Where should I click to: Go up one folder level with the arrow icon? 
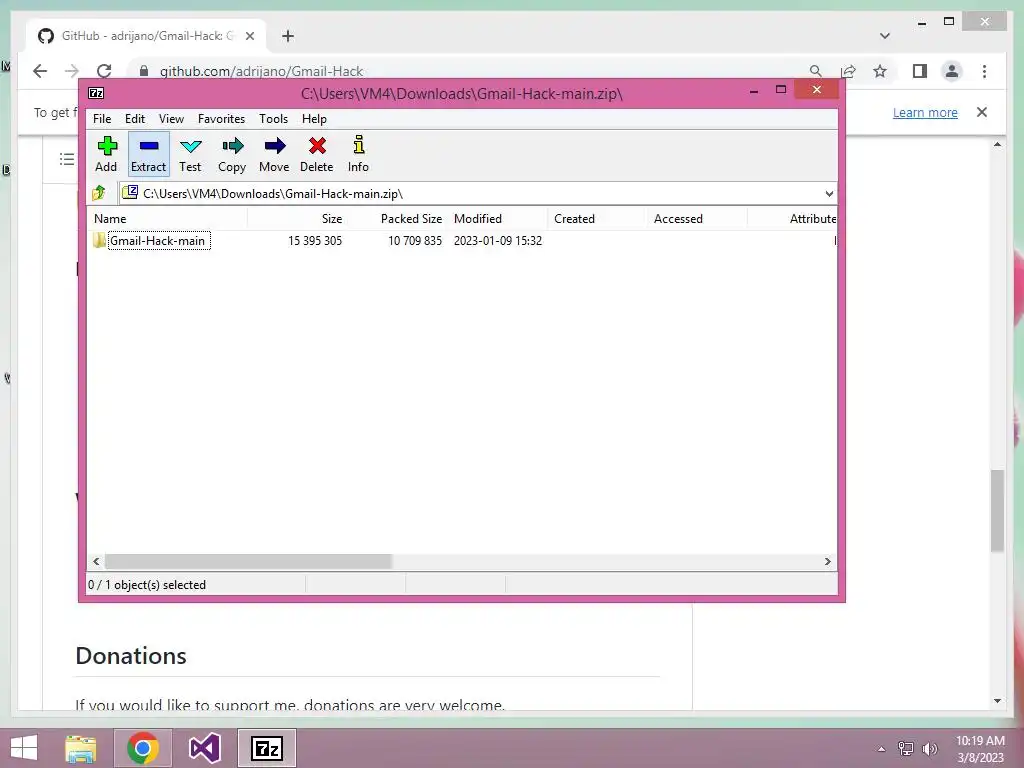click(x=99, y=193)
